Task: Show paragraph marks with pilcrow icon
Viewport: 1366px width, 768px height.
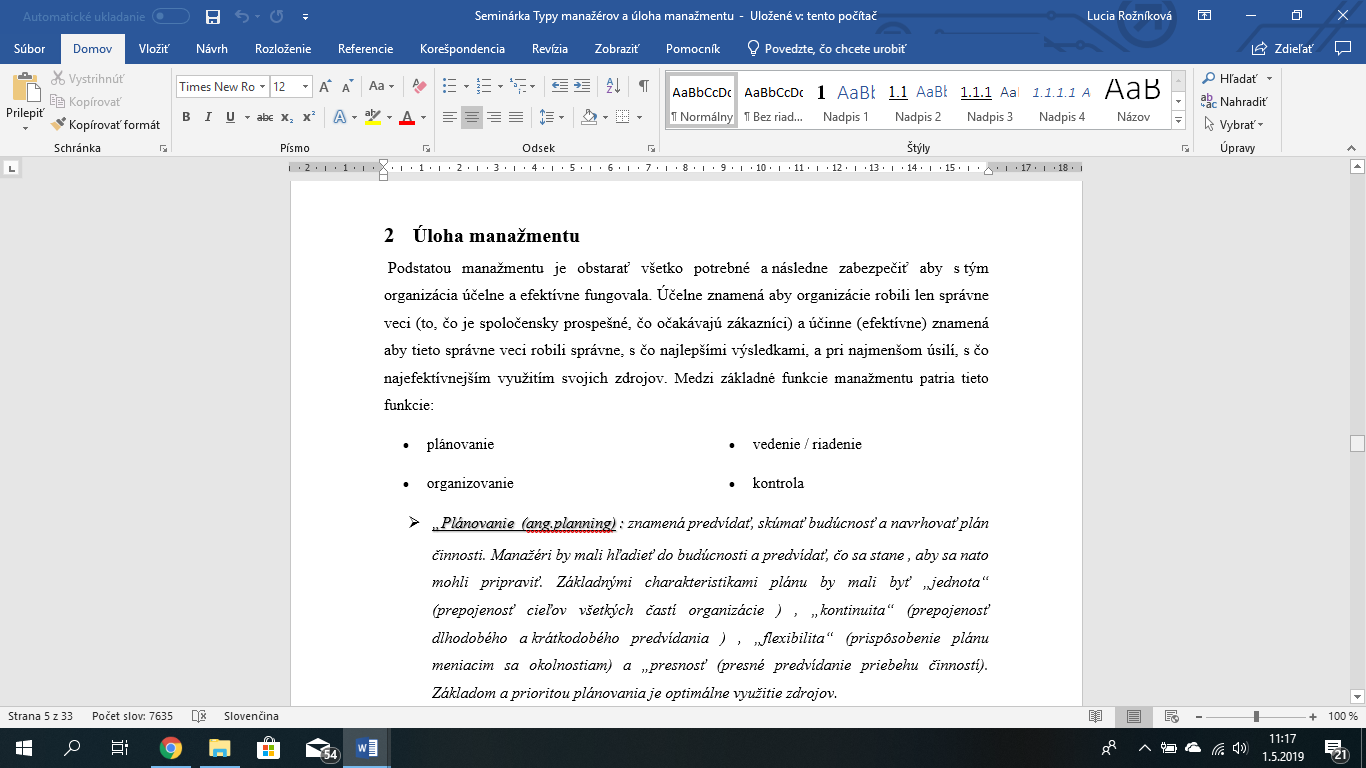Action: [644, 87]
